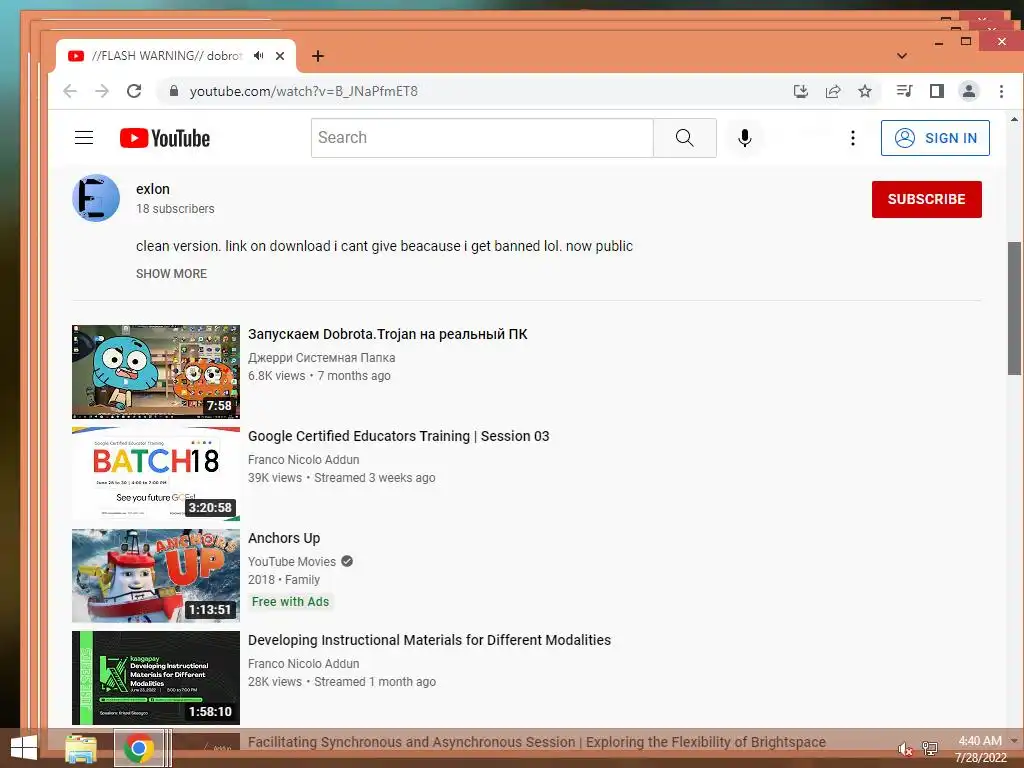Click the '2018 • Family' metadata text

[284, 579]
